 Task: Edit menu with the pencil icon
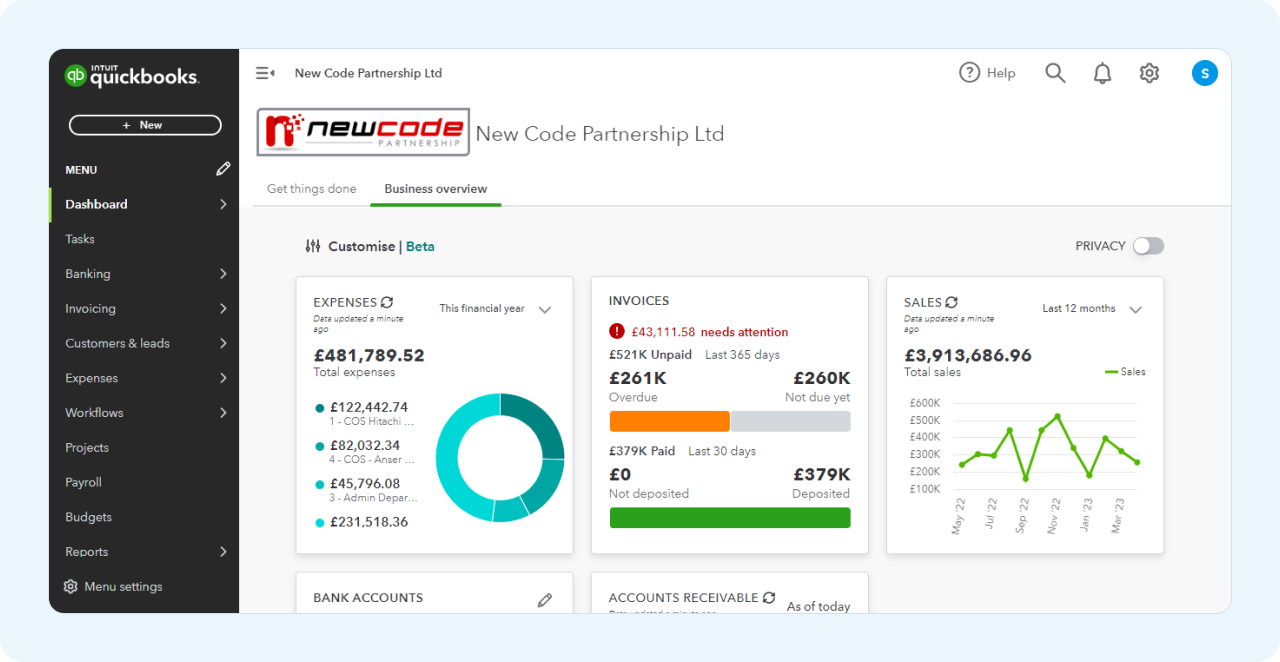[223, 169]
